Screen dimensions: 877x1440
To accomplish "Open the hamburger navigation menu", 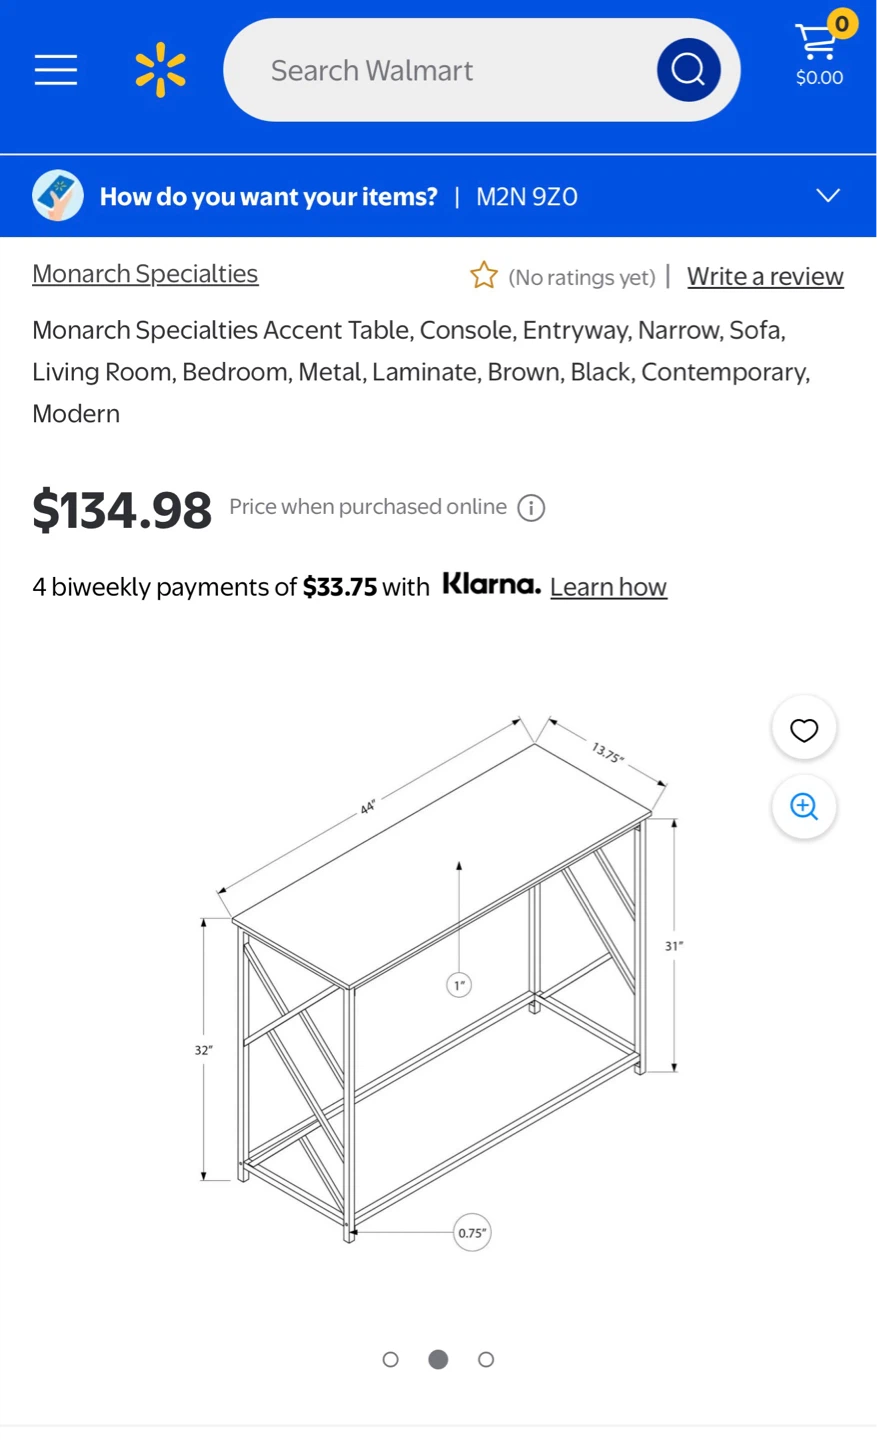I will pyautogui.click(x=56, y=70).
